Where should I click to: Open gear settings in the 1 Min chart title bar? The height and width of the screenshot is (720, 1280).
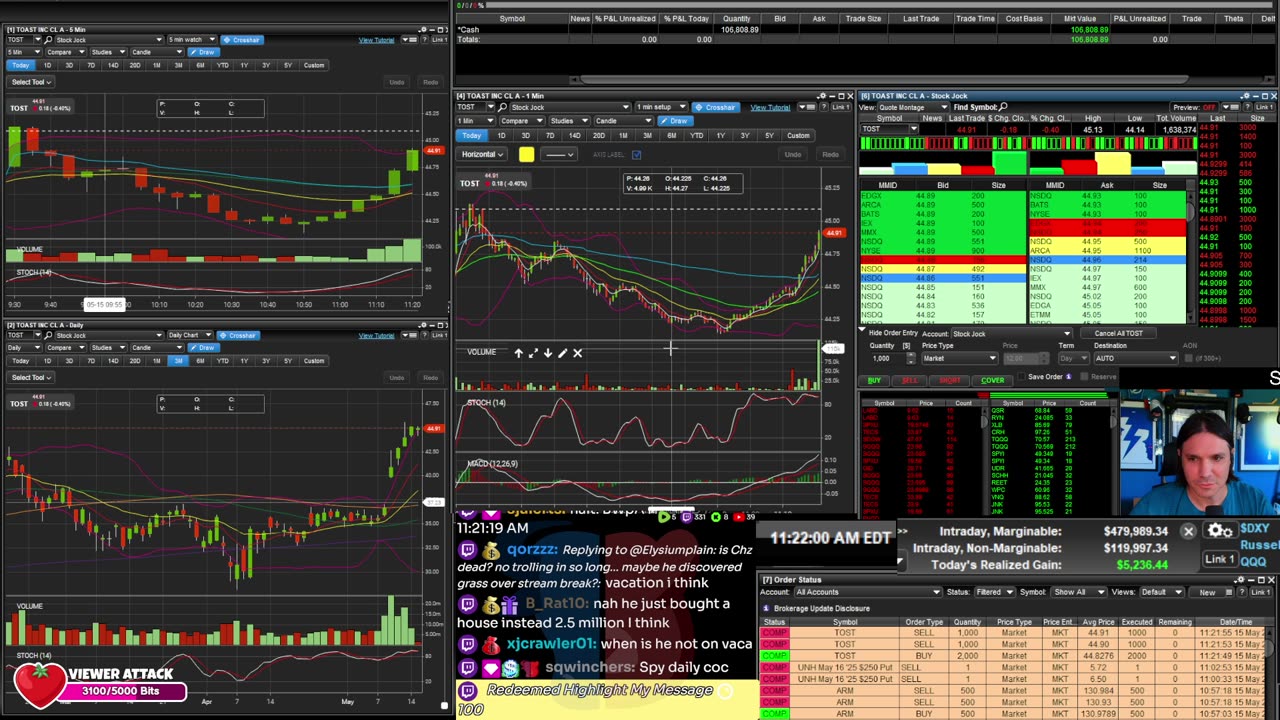[x=822, y=96]
